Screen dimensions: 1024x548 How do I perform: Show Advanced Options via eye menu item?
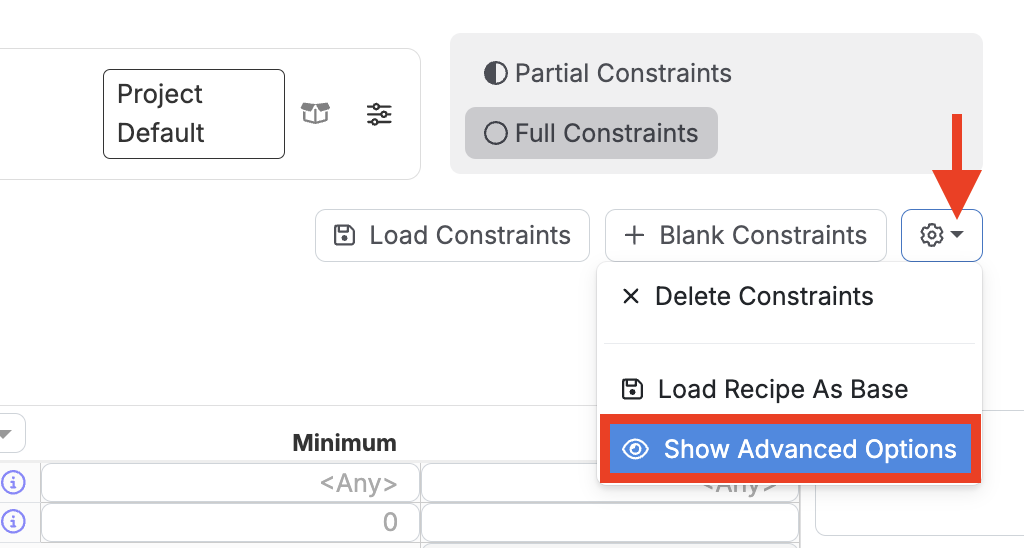[x=790, y=449]
